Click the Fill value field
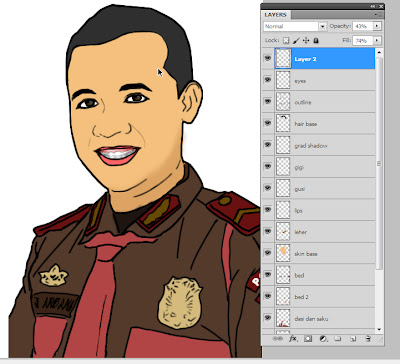 point(363,40)
